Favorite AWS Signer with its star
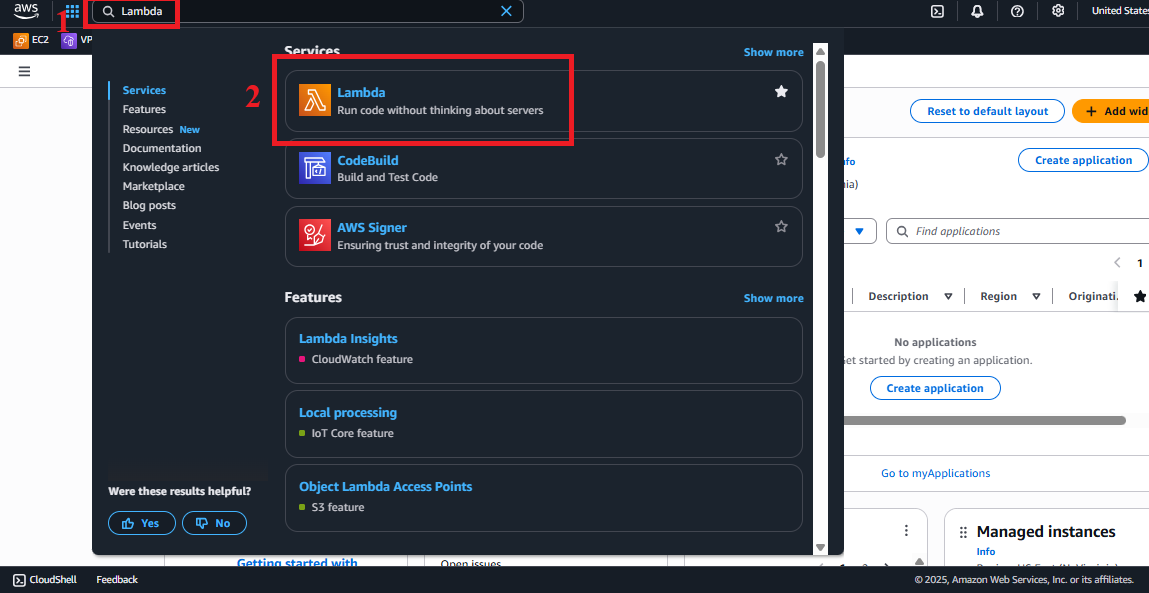Image resolution: width=1149 pixels, height=593 pixels. click(x=781, y=226)
